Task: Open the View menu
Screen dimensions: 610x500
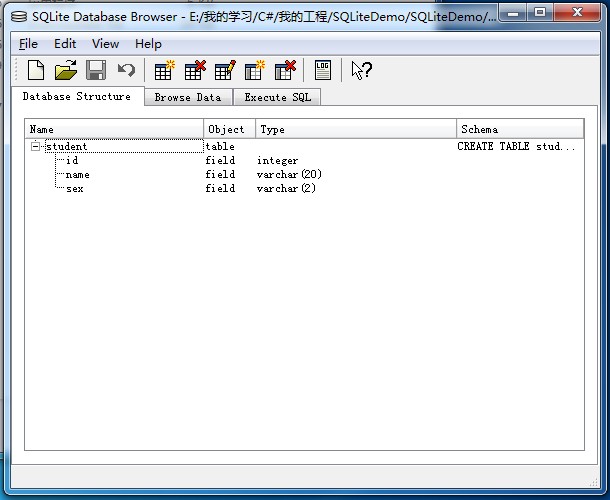Action: 105,44
